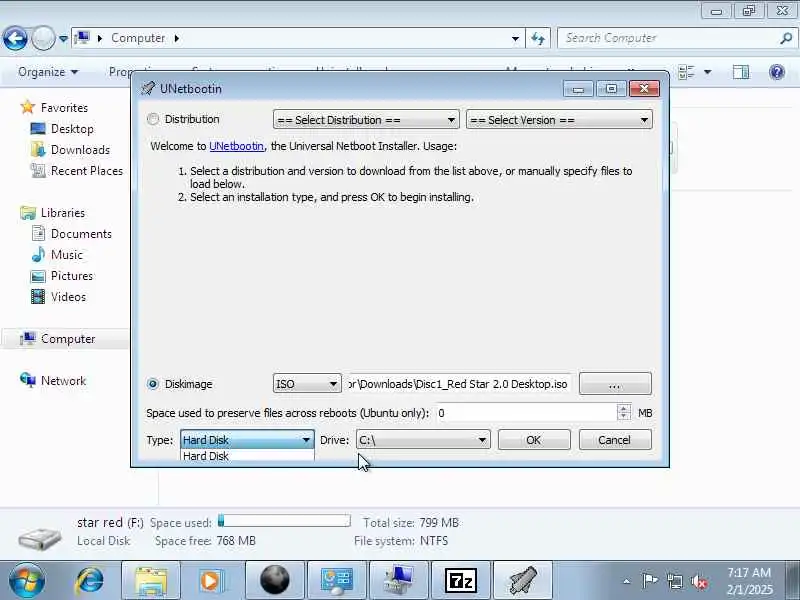Image resolution: width=800 pixels, height=600 pixels.
Task: Open the recent pages history arrow
Action: [x=63, y=38]
